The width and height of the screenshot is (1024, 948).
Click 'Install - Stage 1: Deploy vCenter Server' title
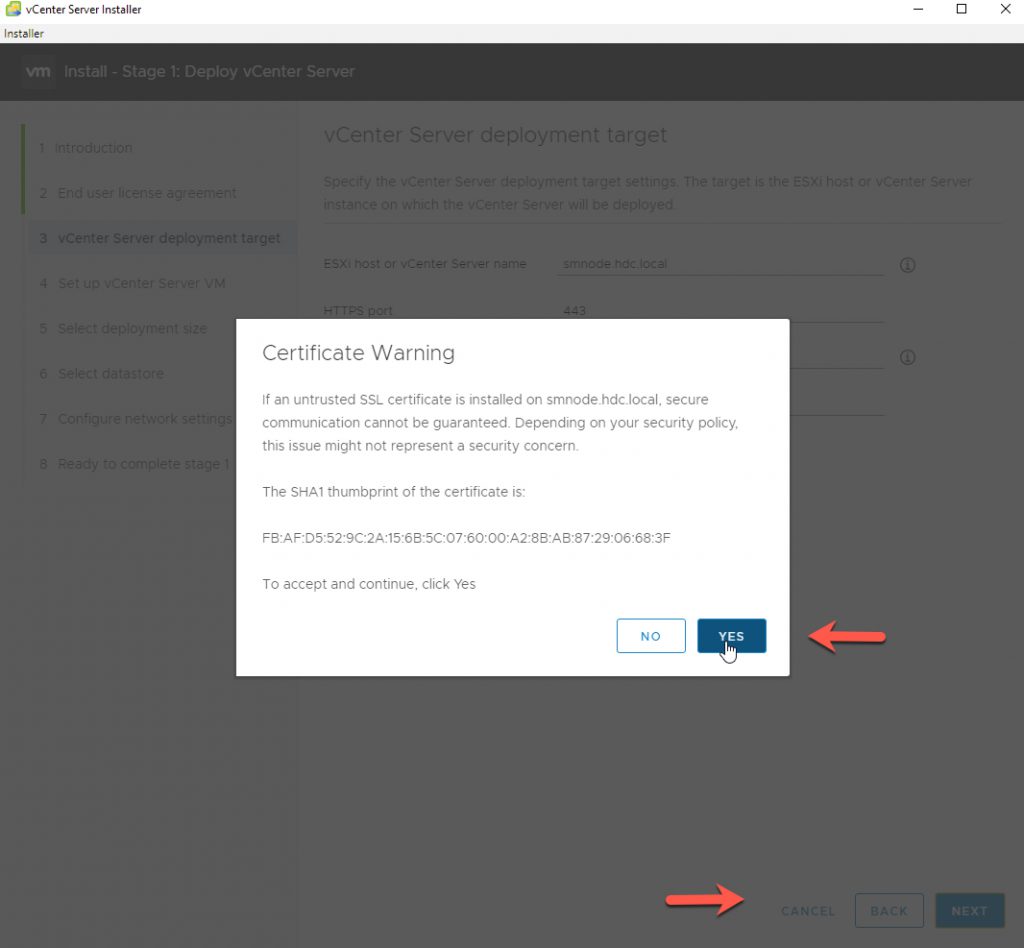209,71
